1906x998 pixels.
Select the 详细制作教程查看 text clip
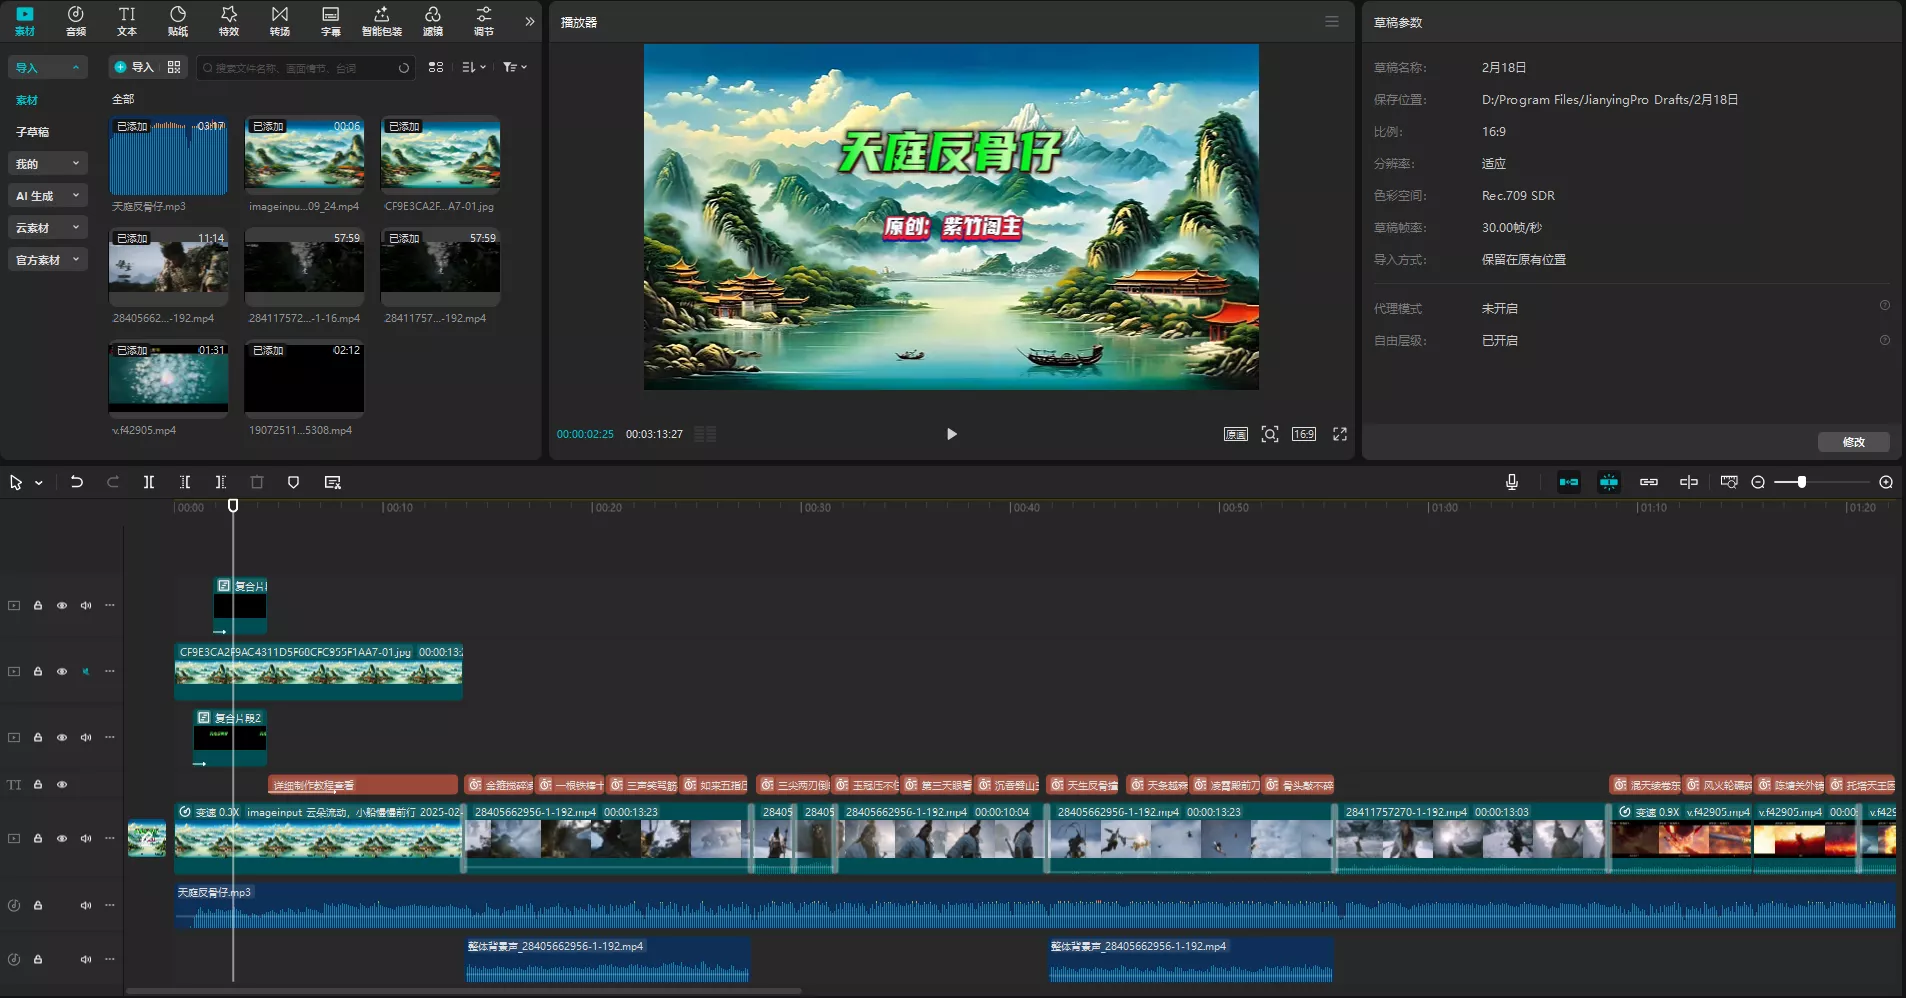[363, 785]
